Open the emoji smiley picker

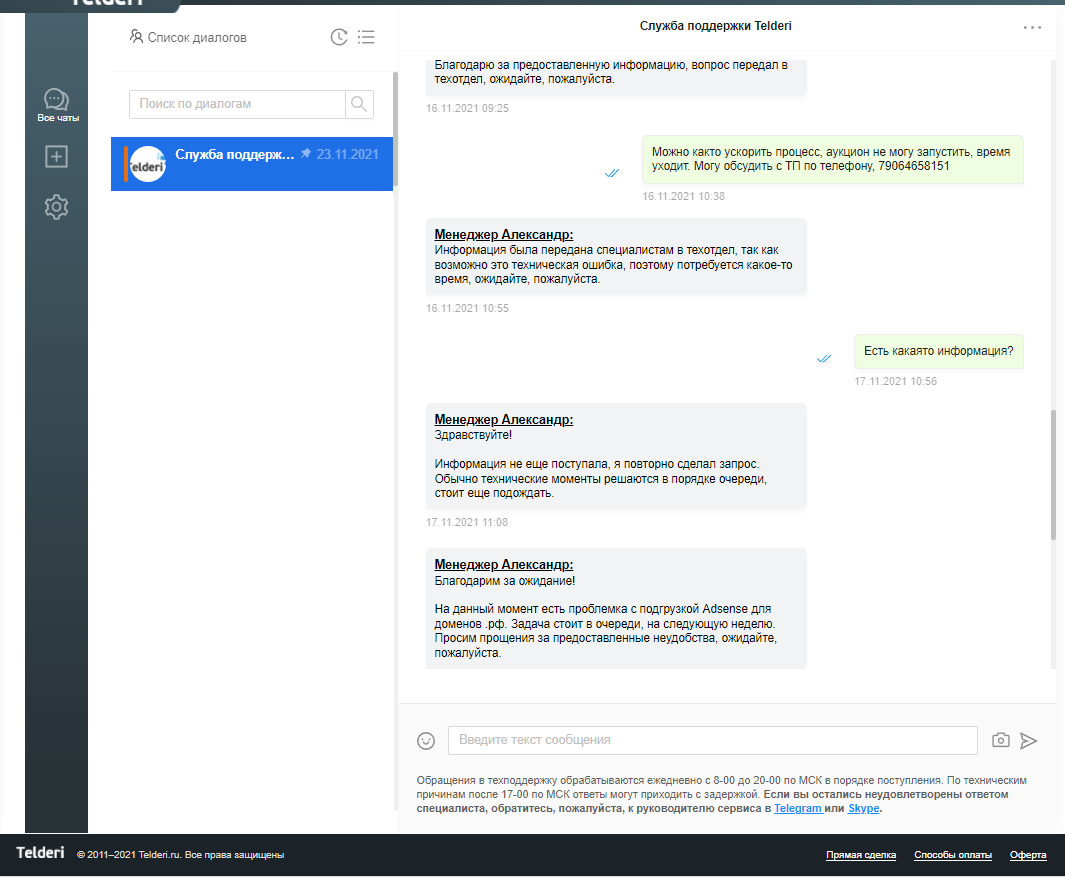point(426,740)
